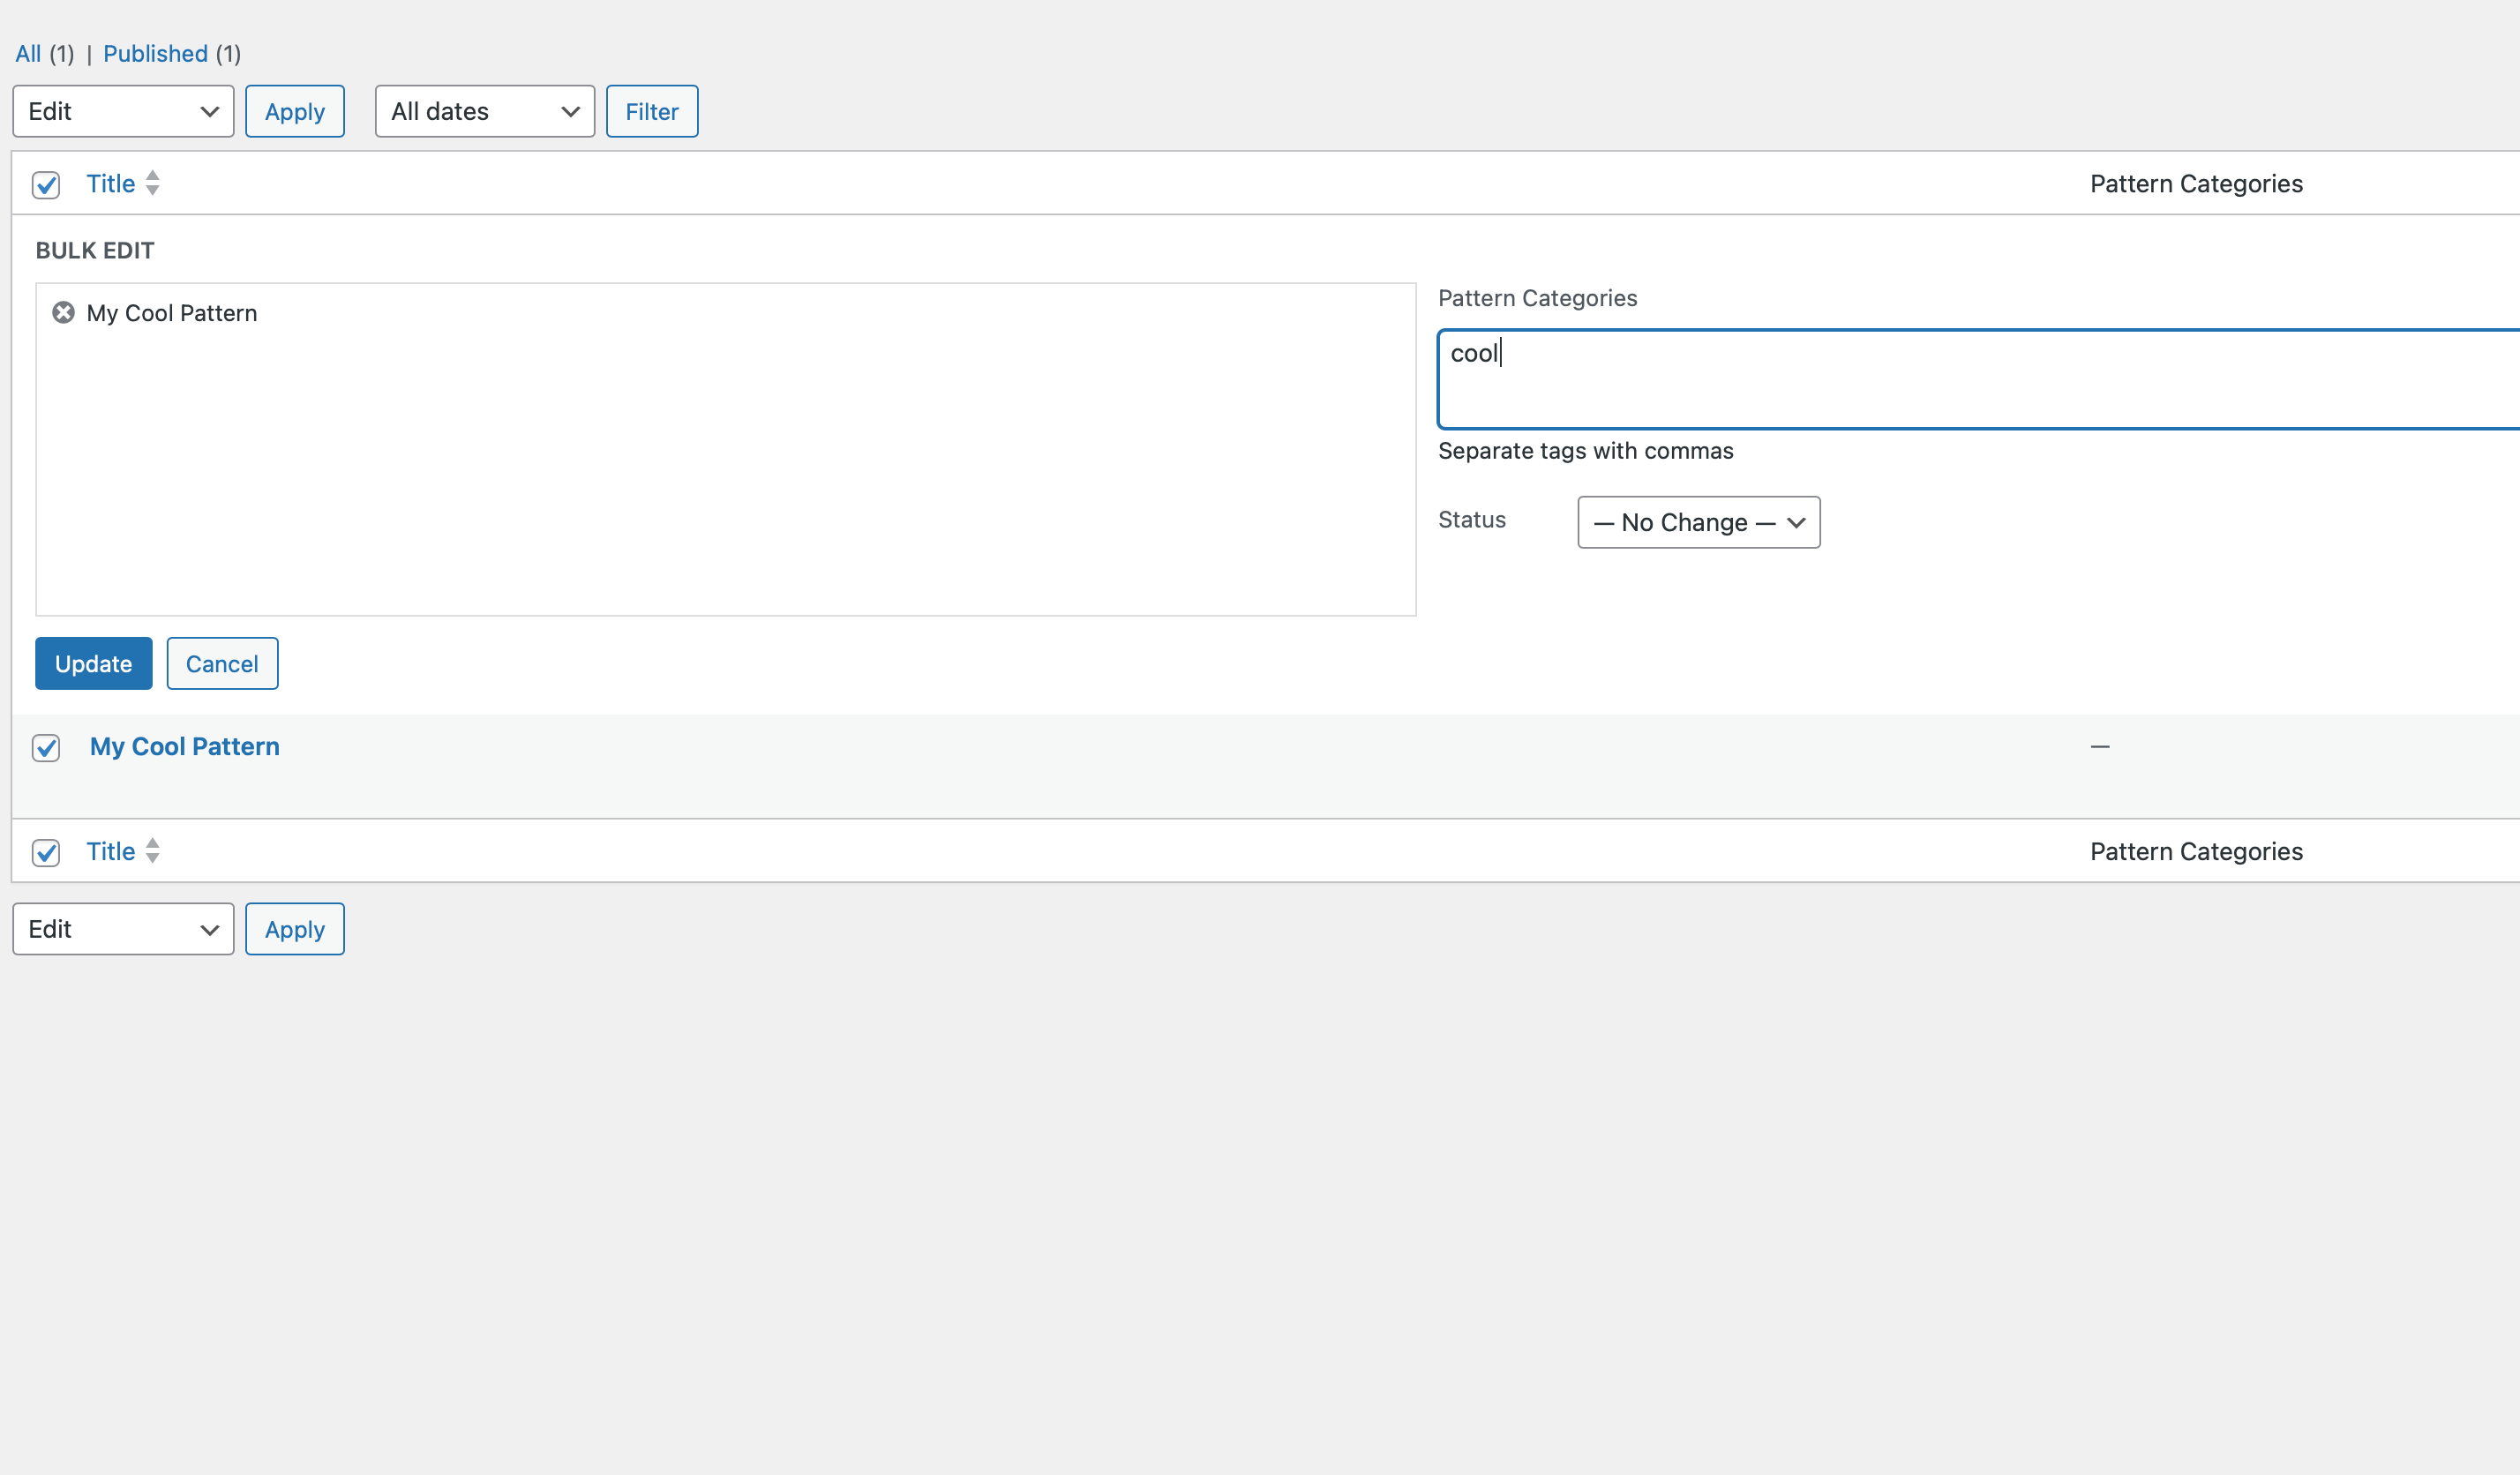Open top bulk actions Edit dropdown

click(x=123, y=111)
